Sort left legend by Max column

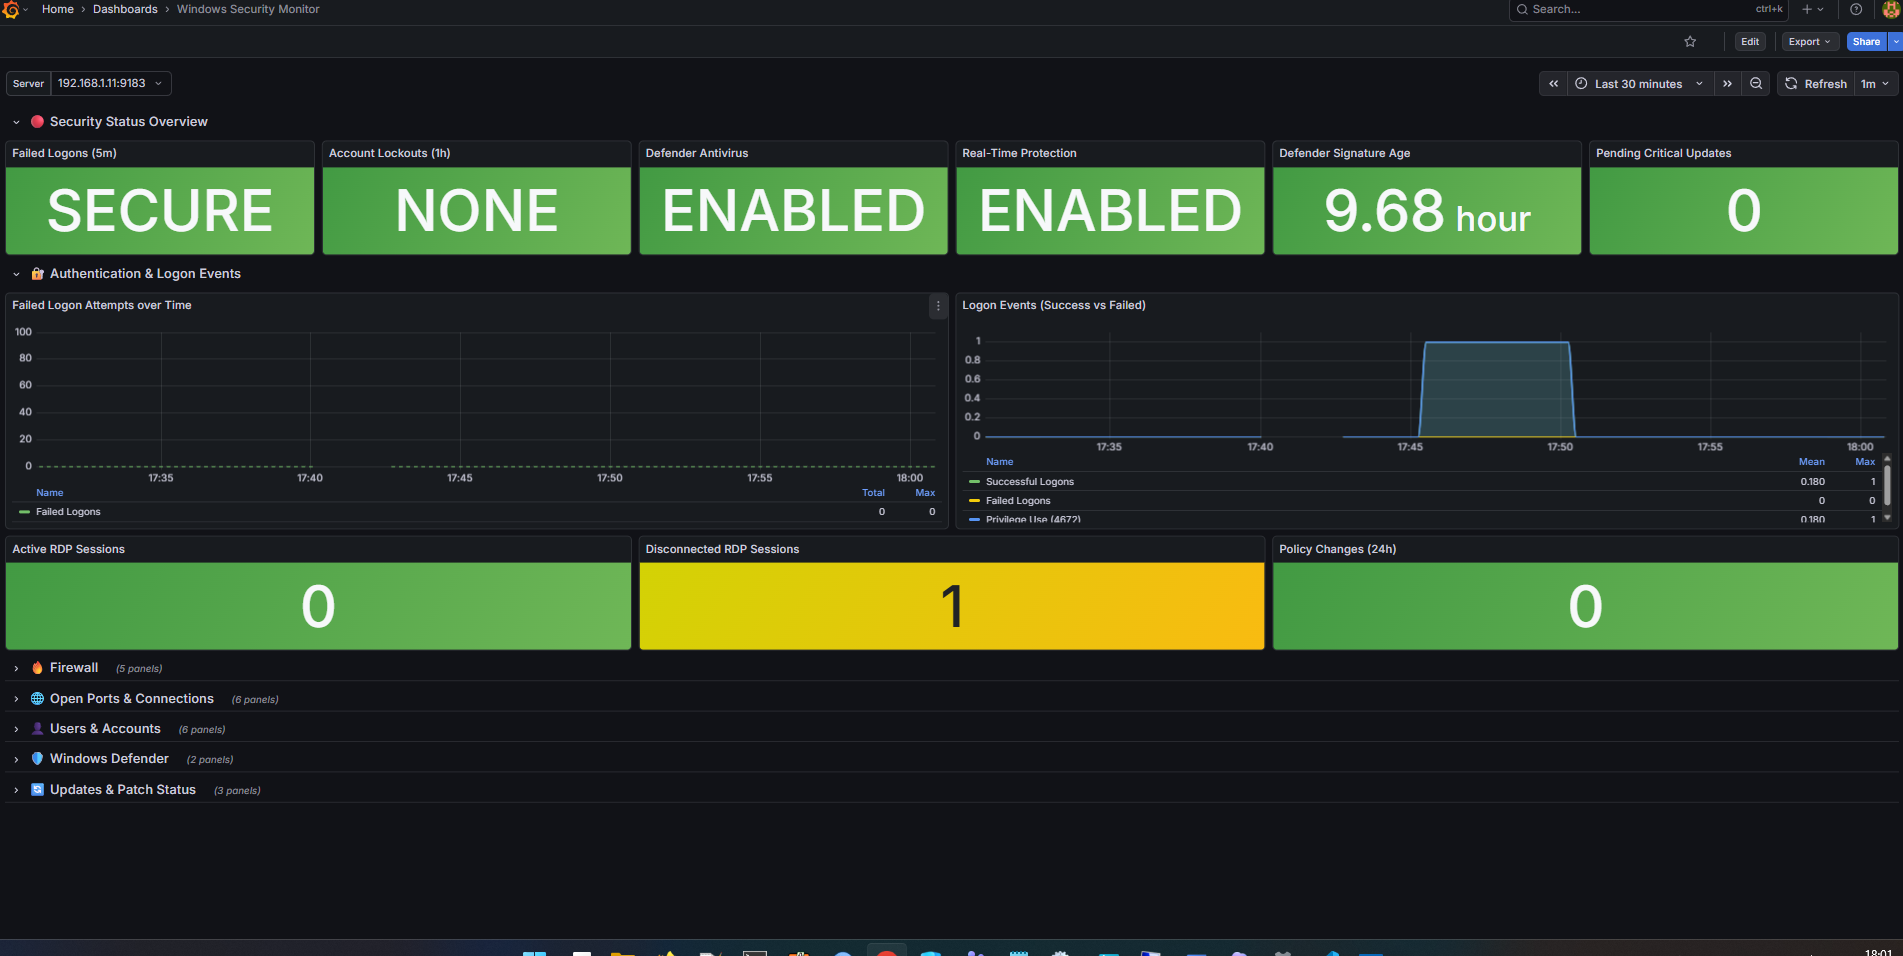(x=925, y=493)
